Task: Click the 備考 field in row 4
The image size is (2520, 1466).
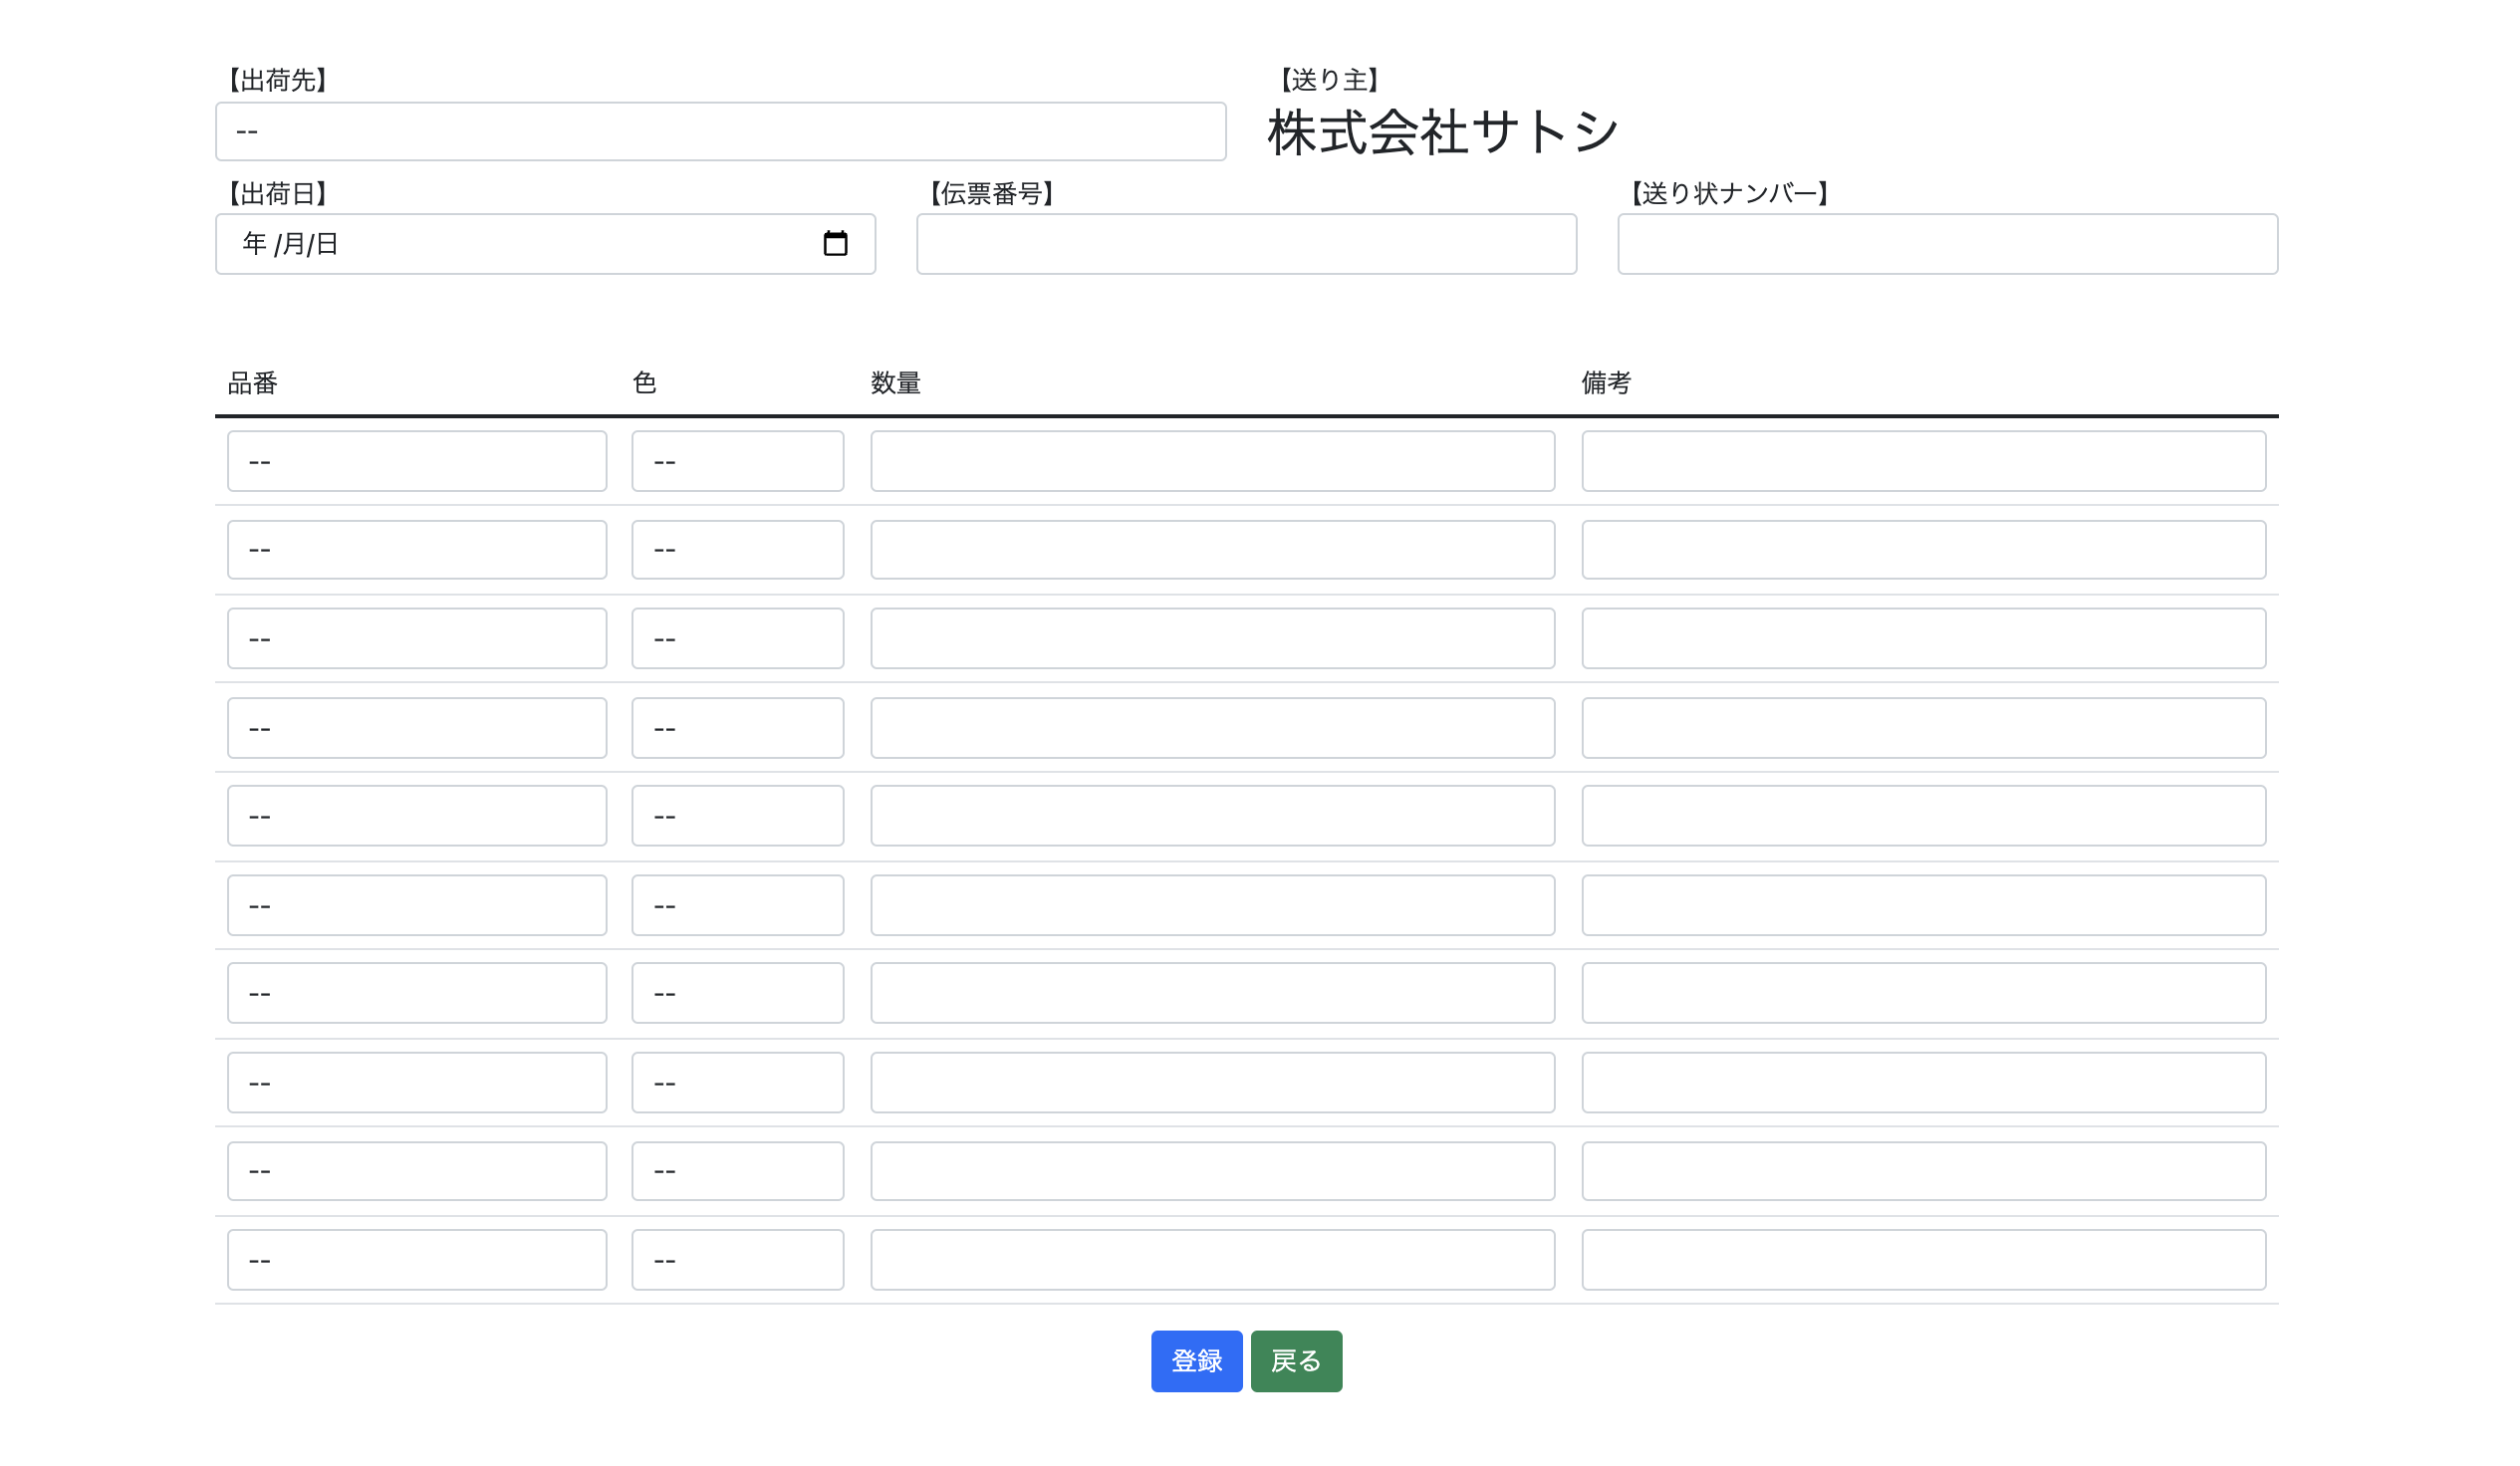Action: tap(1923, 728)
